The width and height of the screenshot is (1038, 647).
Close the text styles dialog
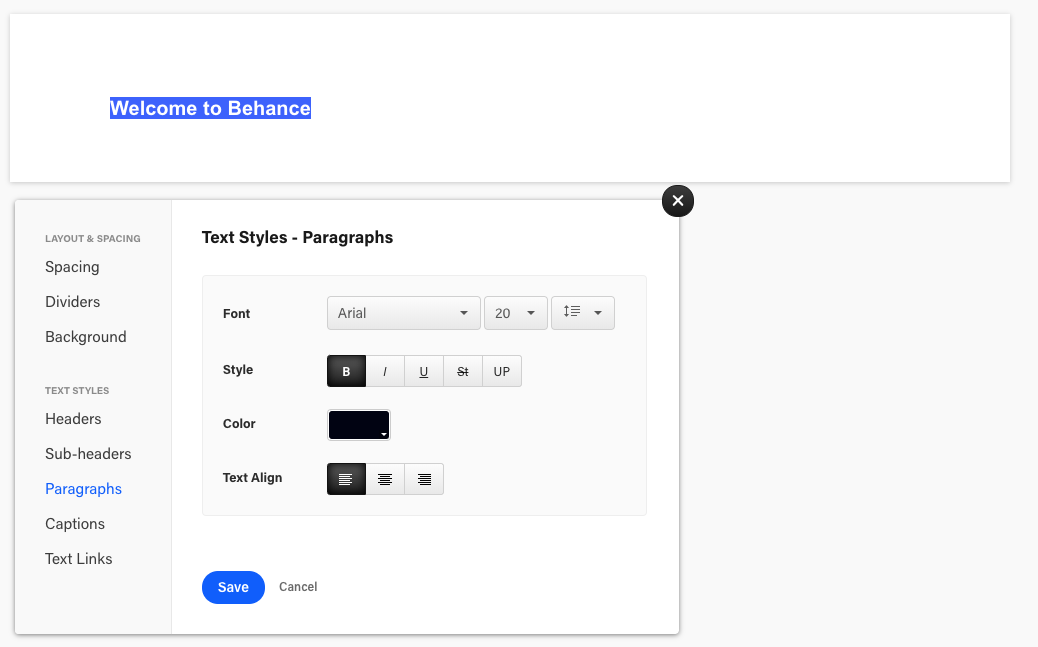[x=678, y=201]
